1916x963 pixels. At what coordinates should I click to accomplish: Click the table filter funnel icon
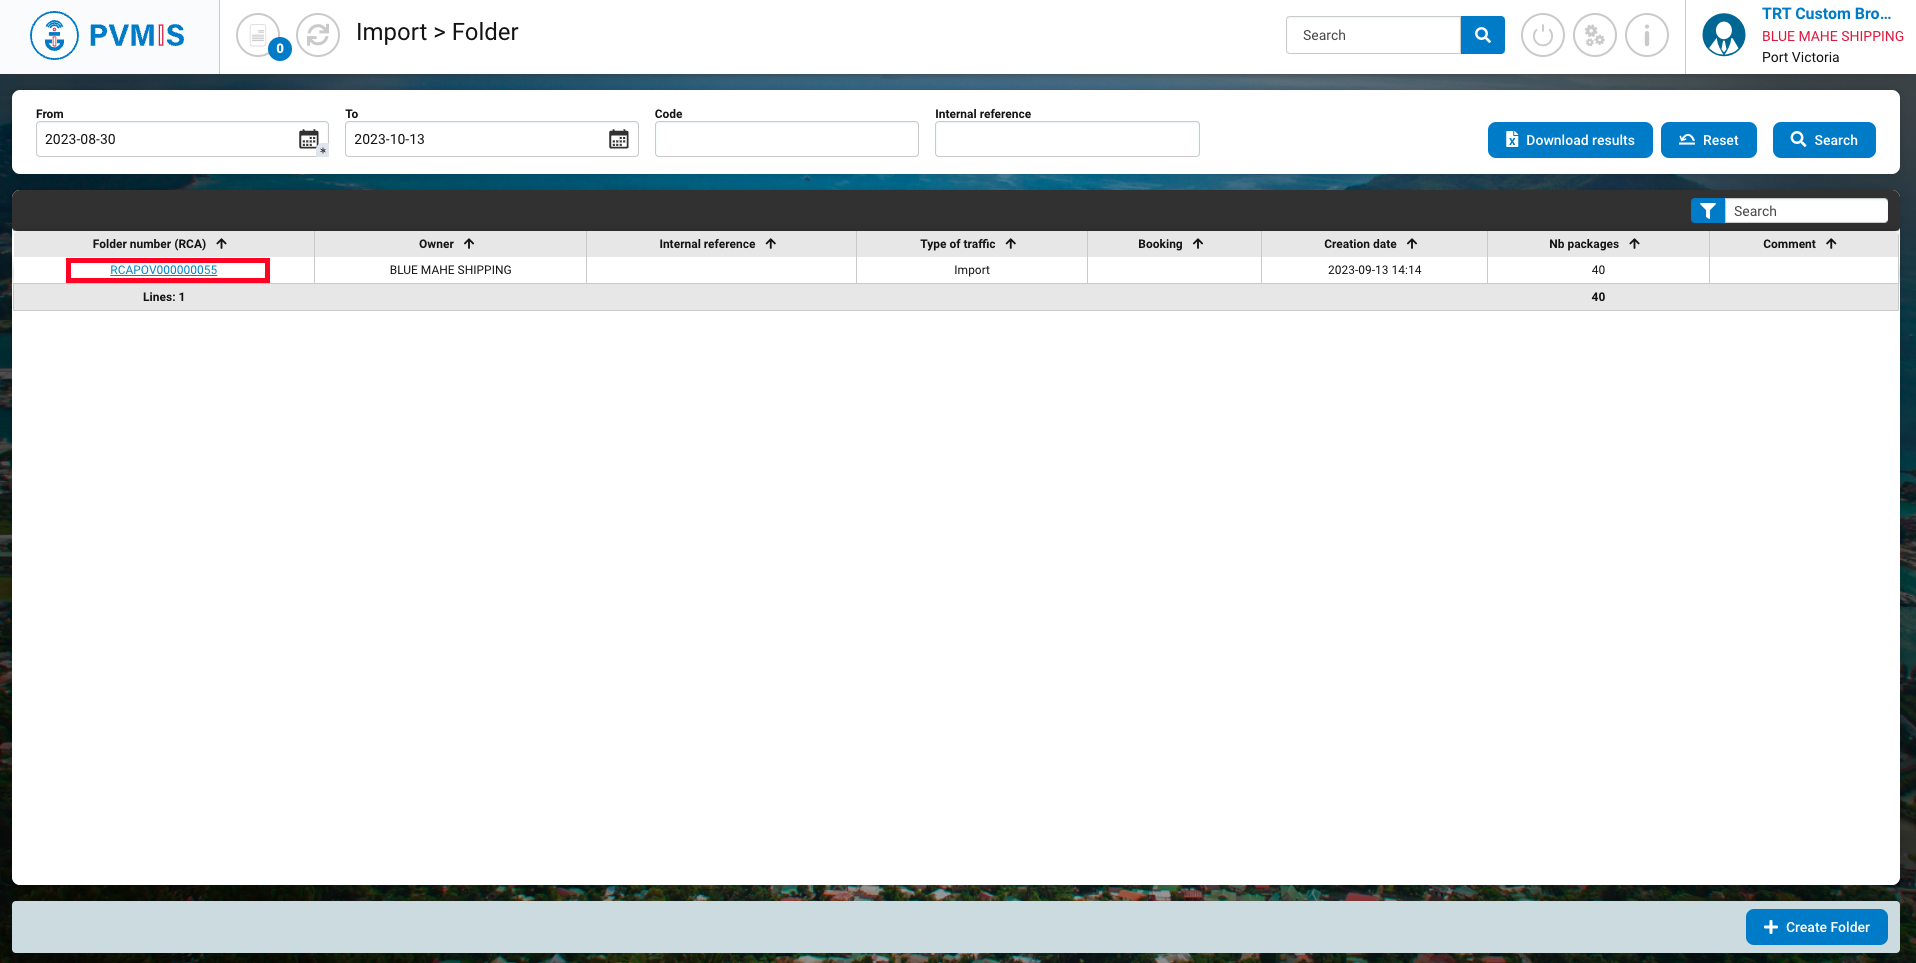pyautogui.click(x=1707, y=211)
